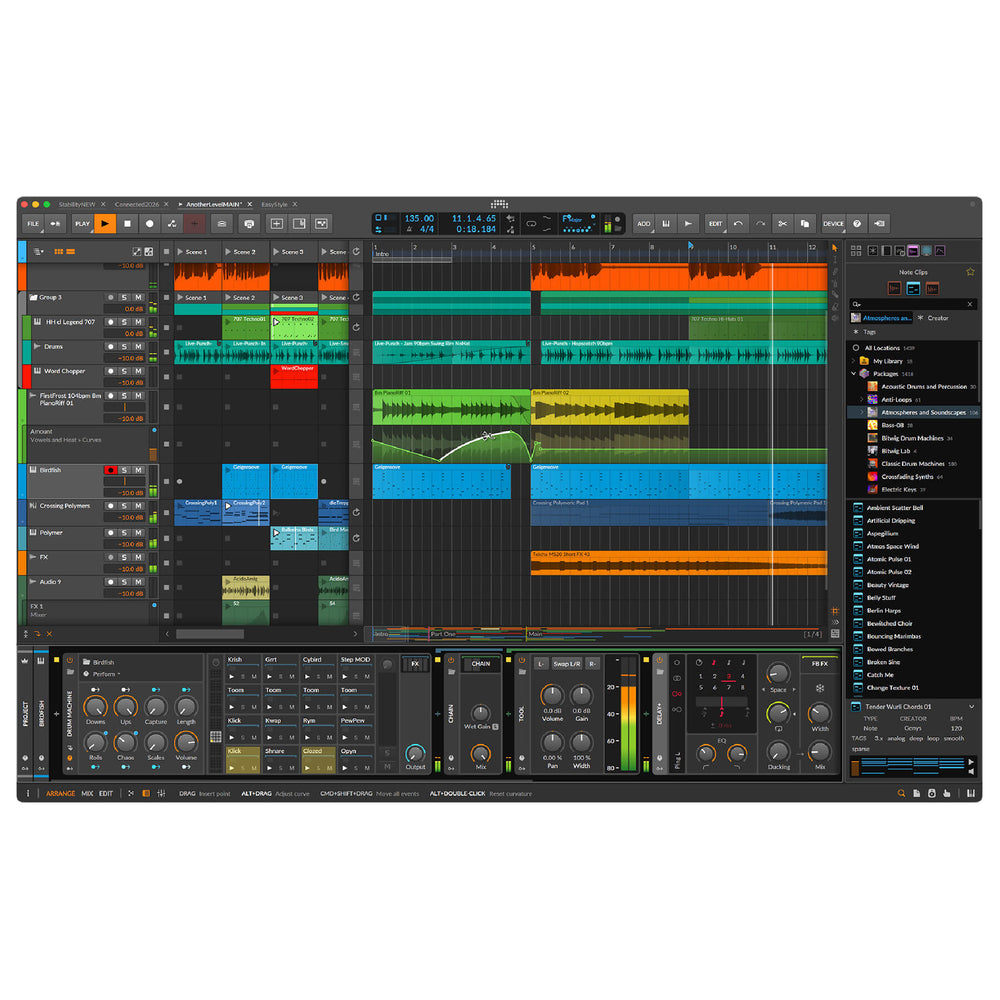Select Berlin Harps in the browser list
The image size is (1000, 1000).
click(883, 611)
